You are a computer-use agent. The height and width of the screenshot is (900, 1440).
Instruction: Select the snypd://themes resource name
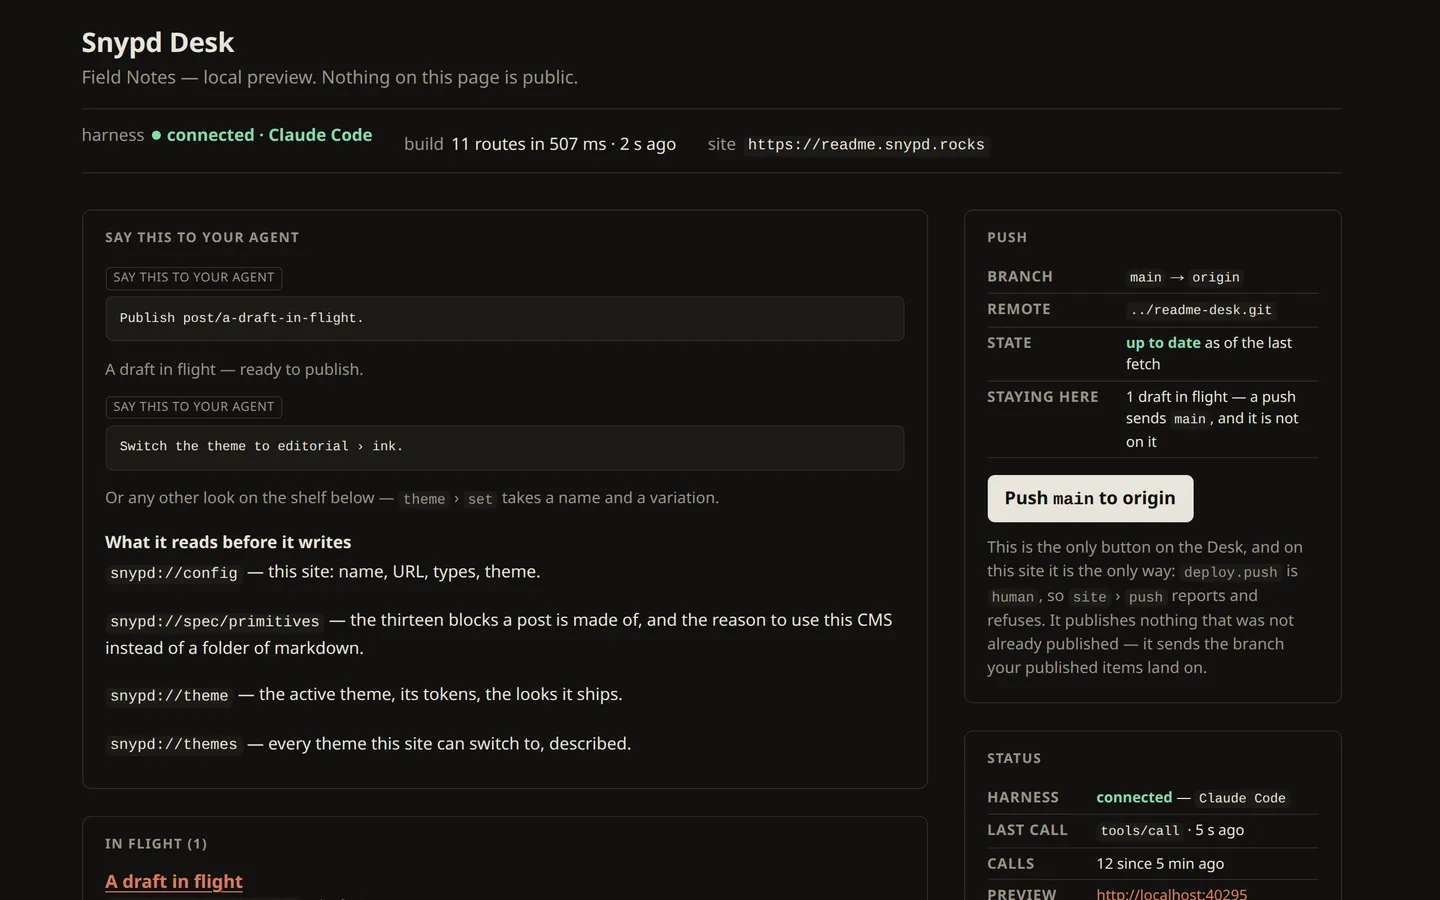tap(174, 744)
